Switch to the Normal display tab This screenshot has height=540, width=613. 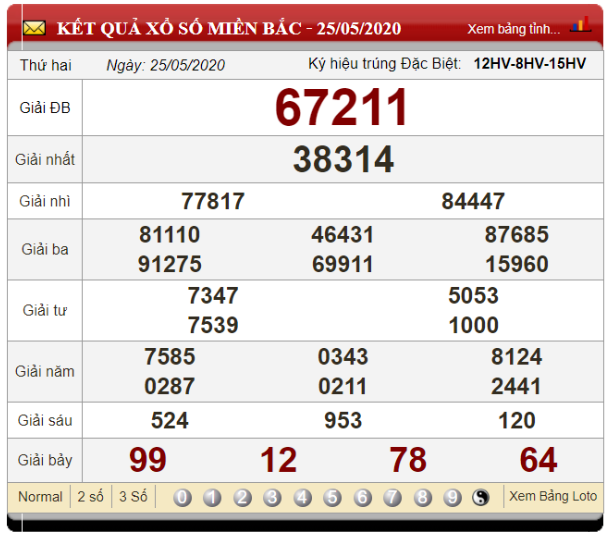coord(40,497)
